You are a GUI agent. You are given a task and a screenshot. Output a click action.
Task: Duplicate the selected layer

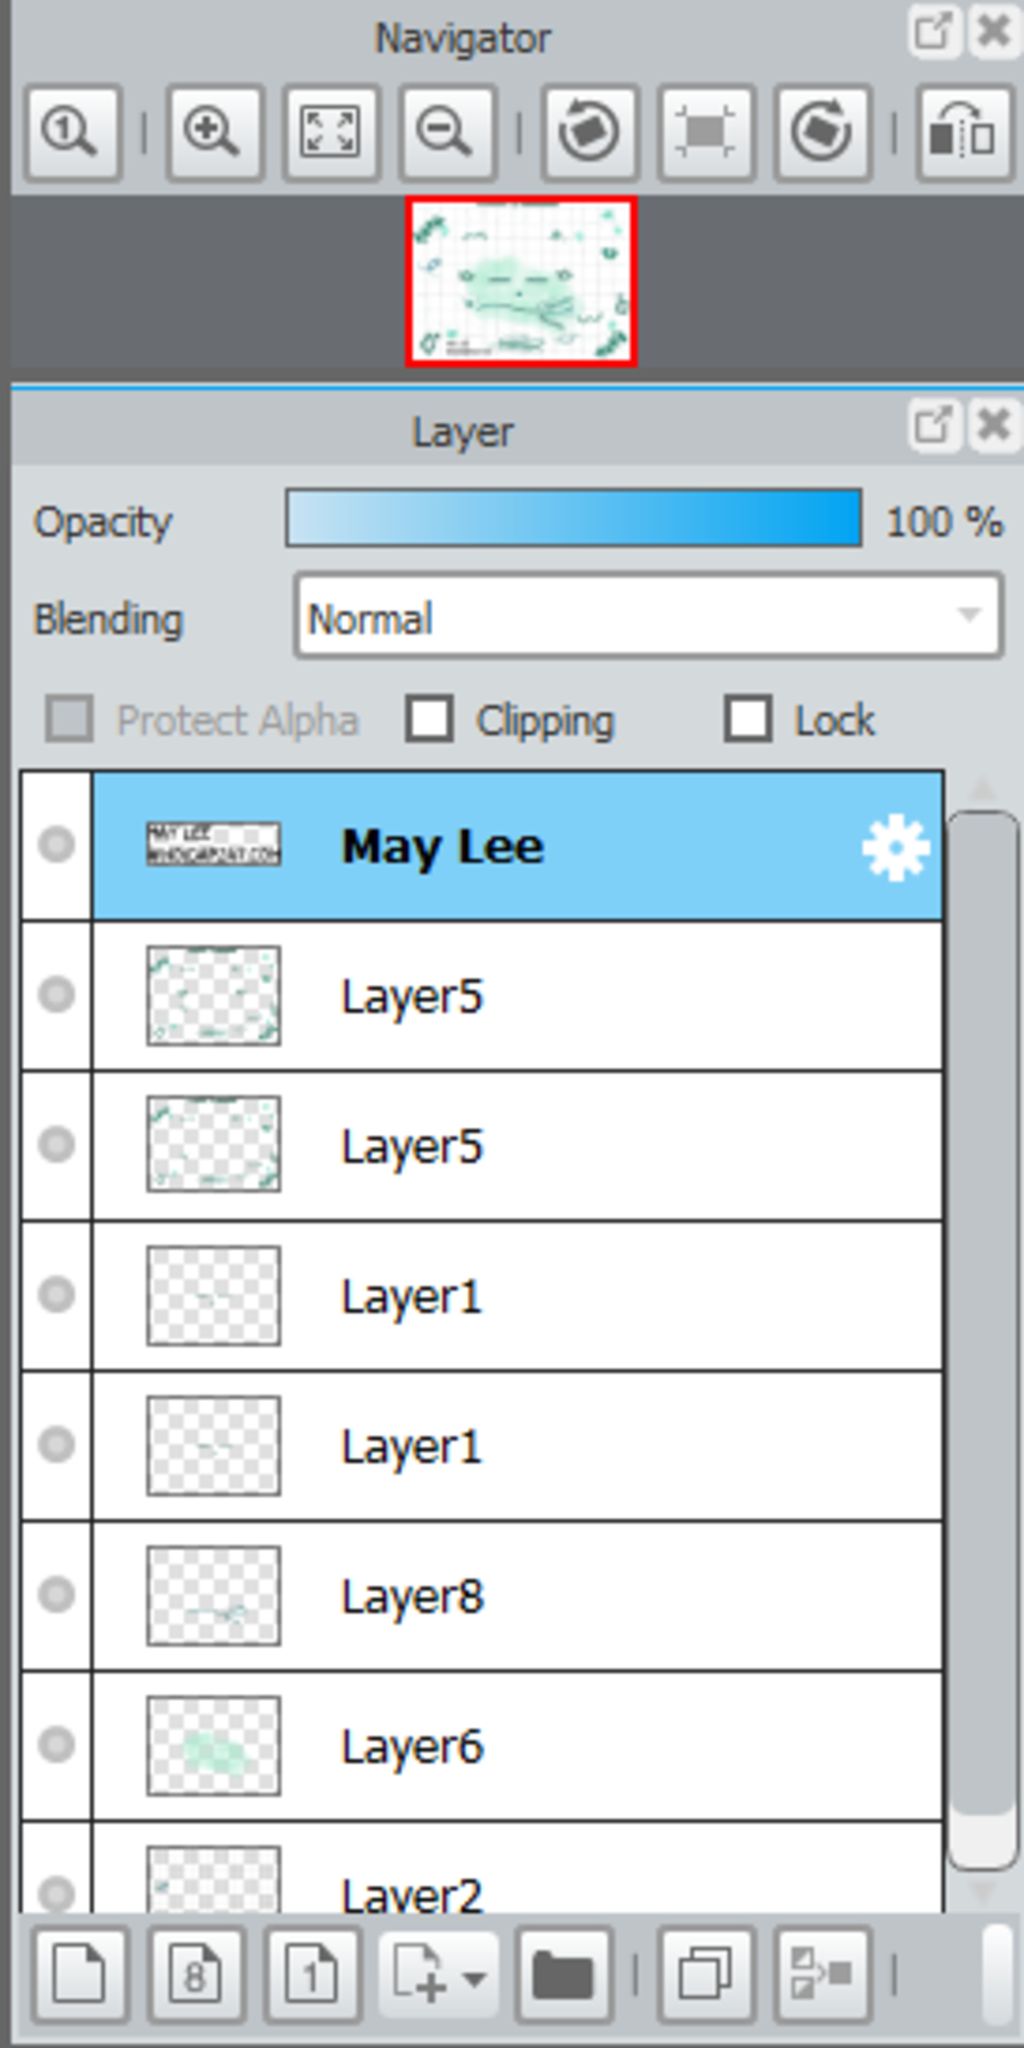pyautogui.click(x=706, y=1975)
